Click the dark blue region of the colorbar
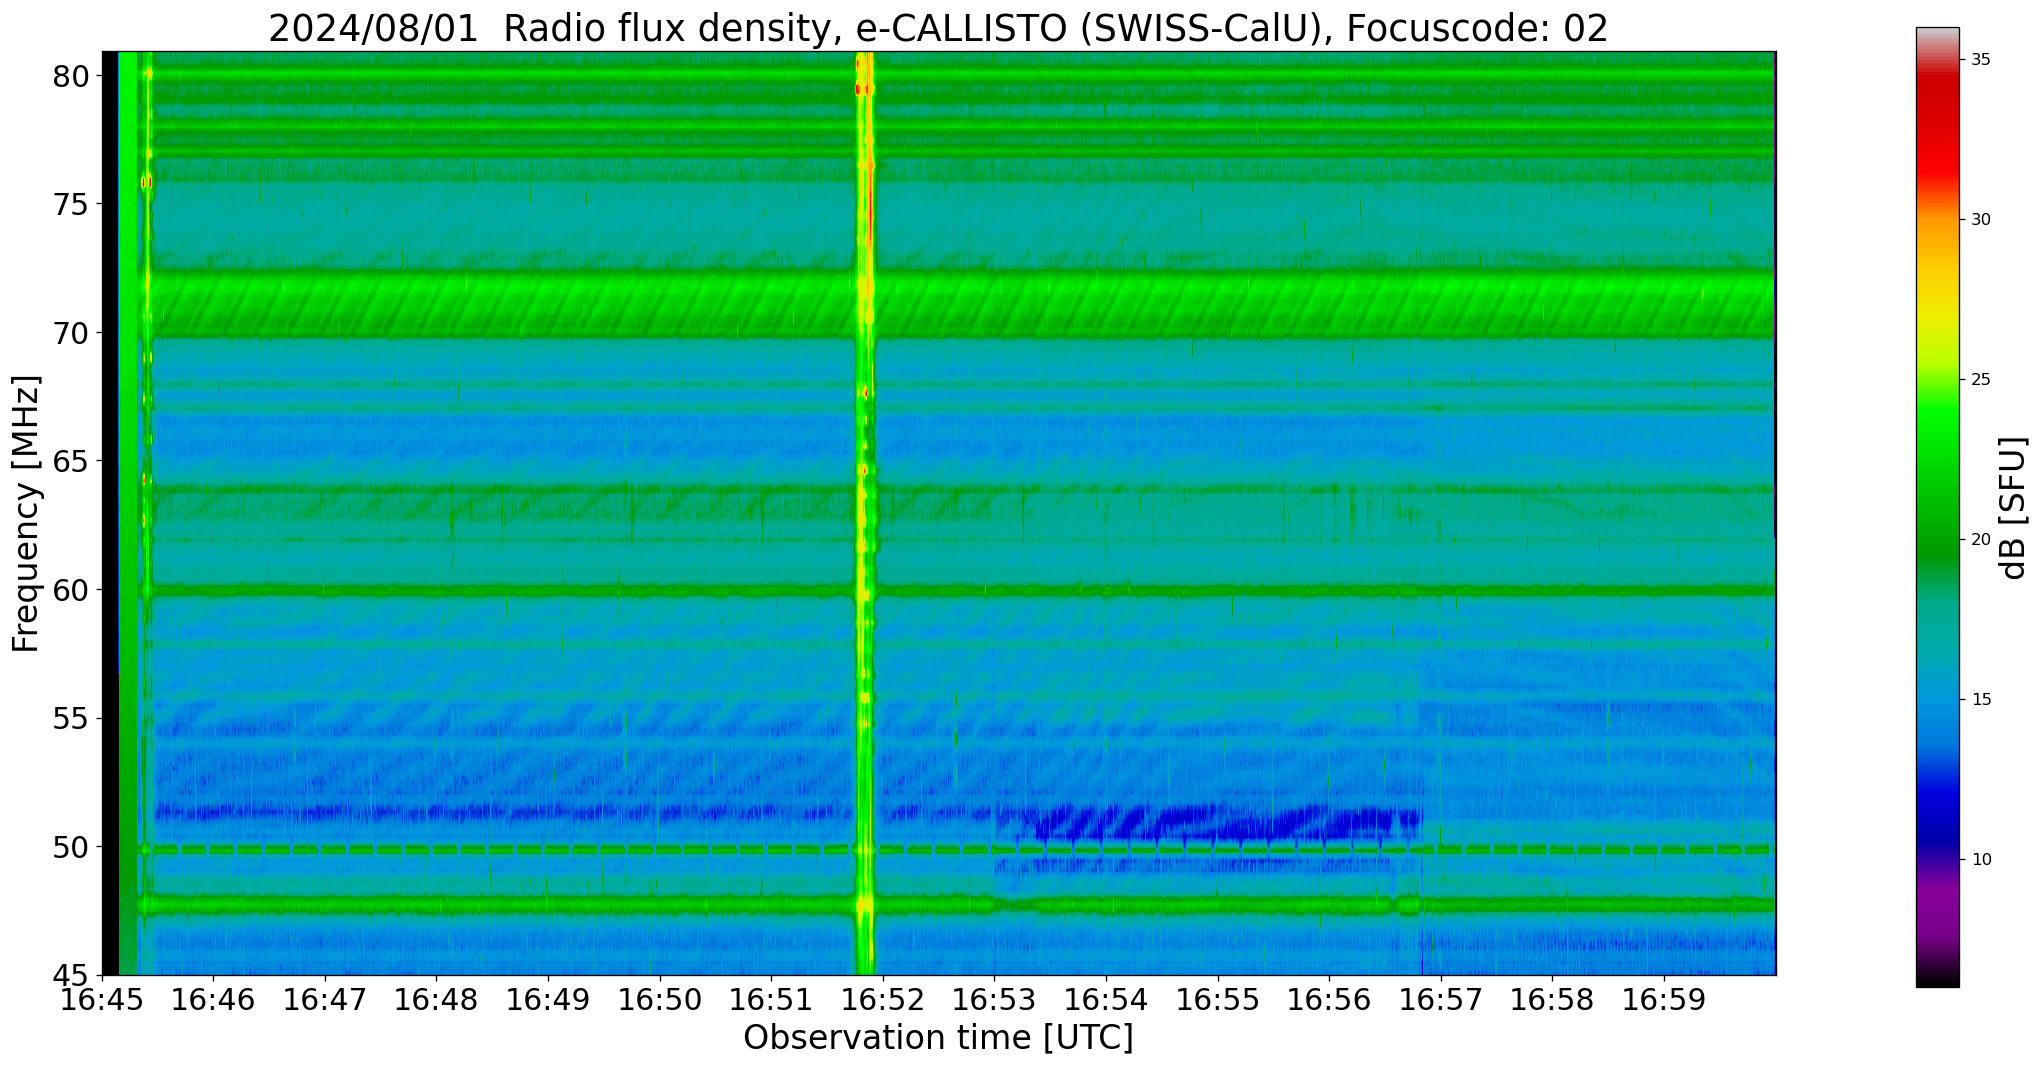This screenshot has width=2043, height=1067. 1938,815
